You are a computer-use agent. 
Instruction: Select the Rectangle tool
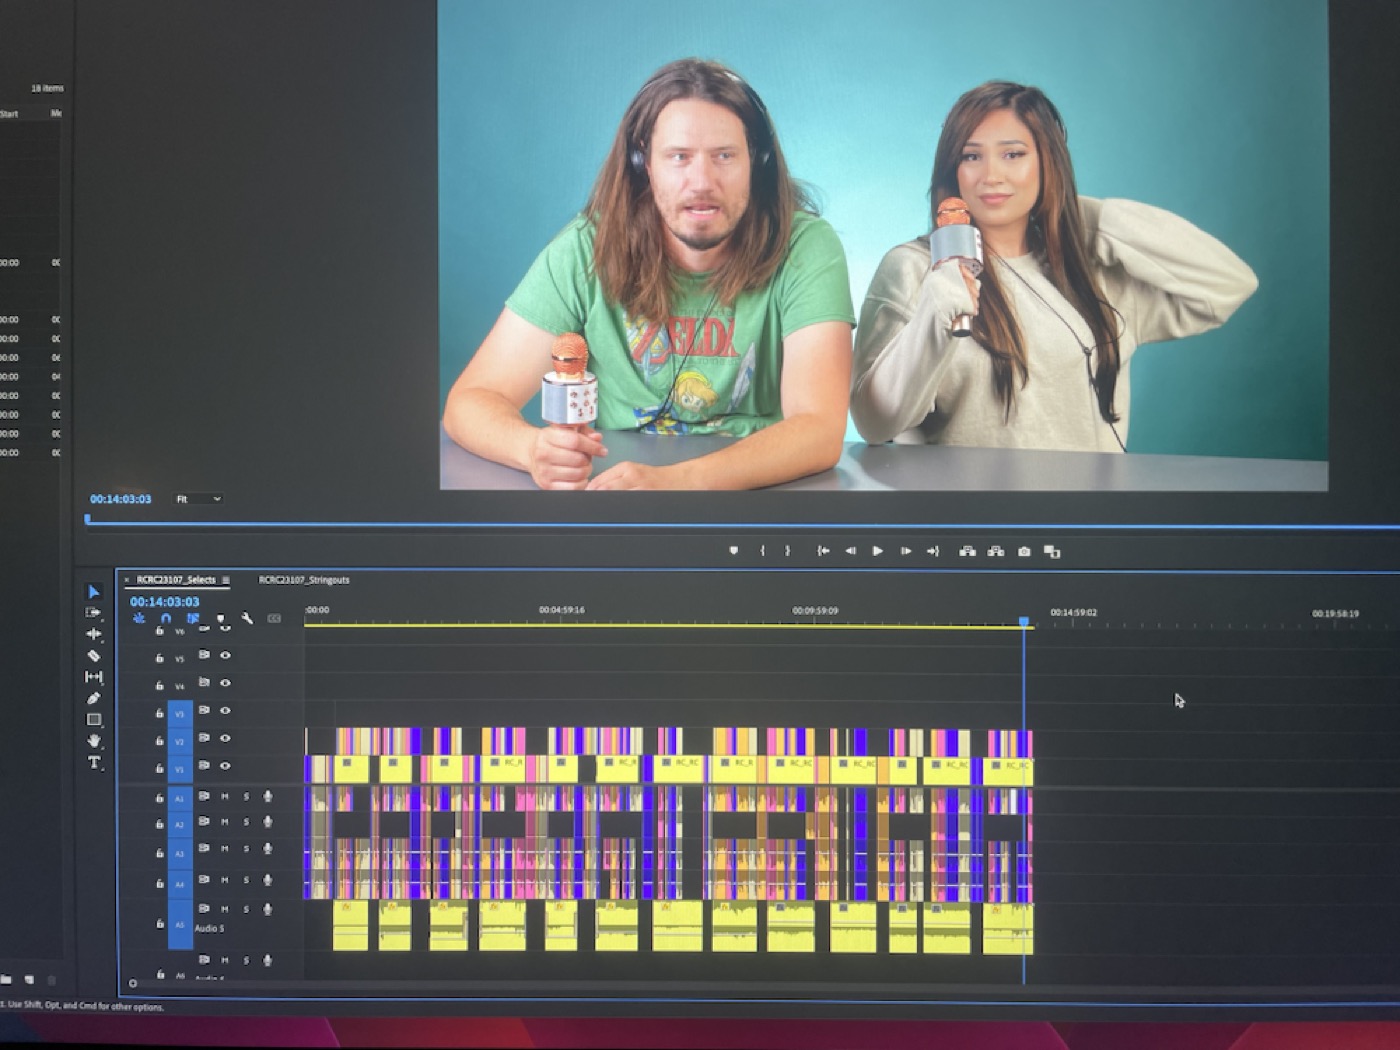(94, 719)
